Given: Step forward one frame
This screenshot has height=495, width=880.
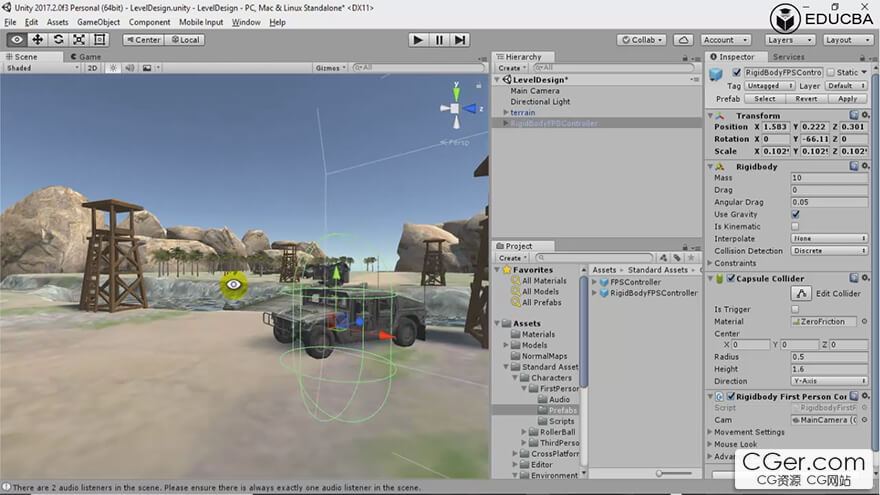Looking at the screenshot, I should [x=460, y=40].
